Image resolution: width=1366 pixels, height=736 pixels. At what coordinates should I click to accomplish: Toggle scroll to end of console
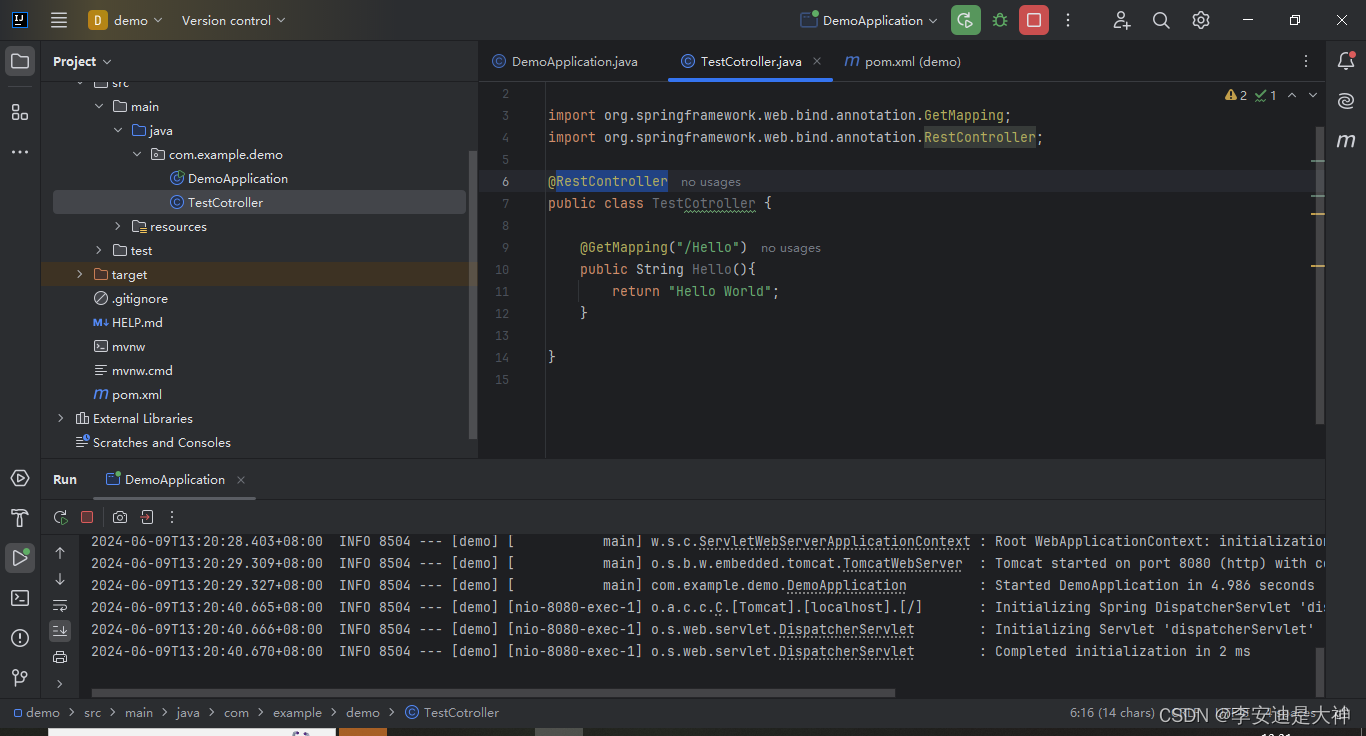(x=60, y=631)
